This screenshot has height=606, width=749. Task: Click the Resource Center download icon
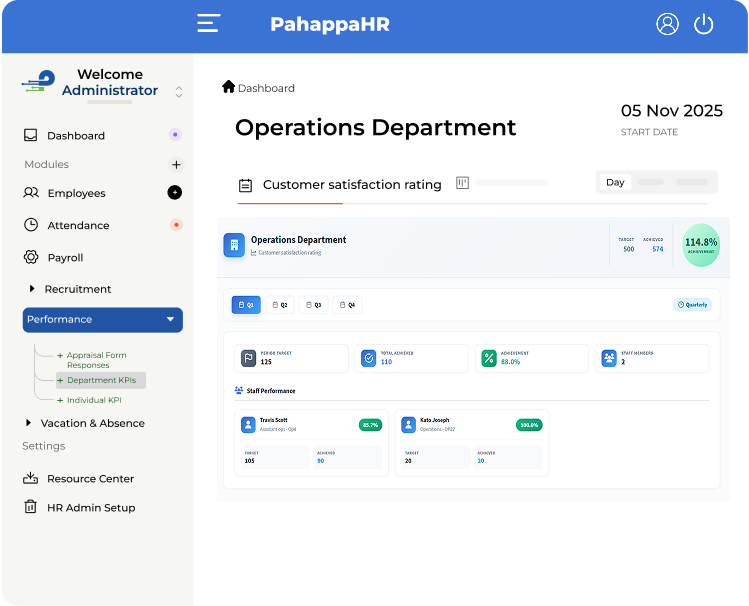(31, 478)
